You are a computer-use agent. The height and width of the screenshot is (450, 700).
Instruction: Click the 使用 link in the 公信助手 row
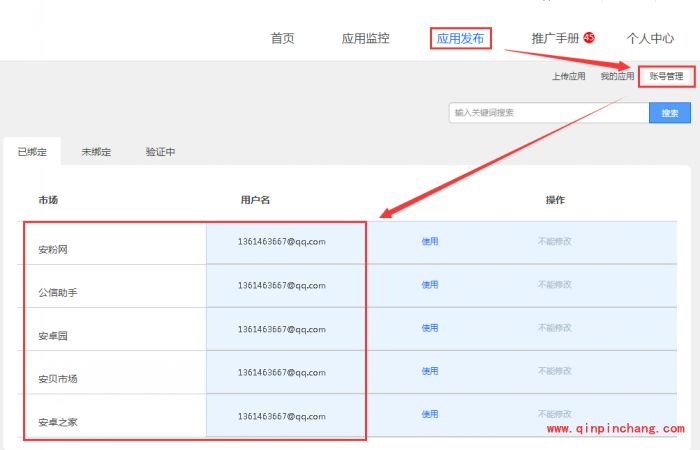[x=430, y=285]
